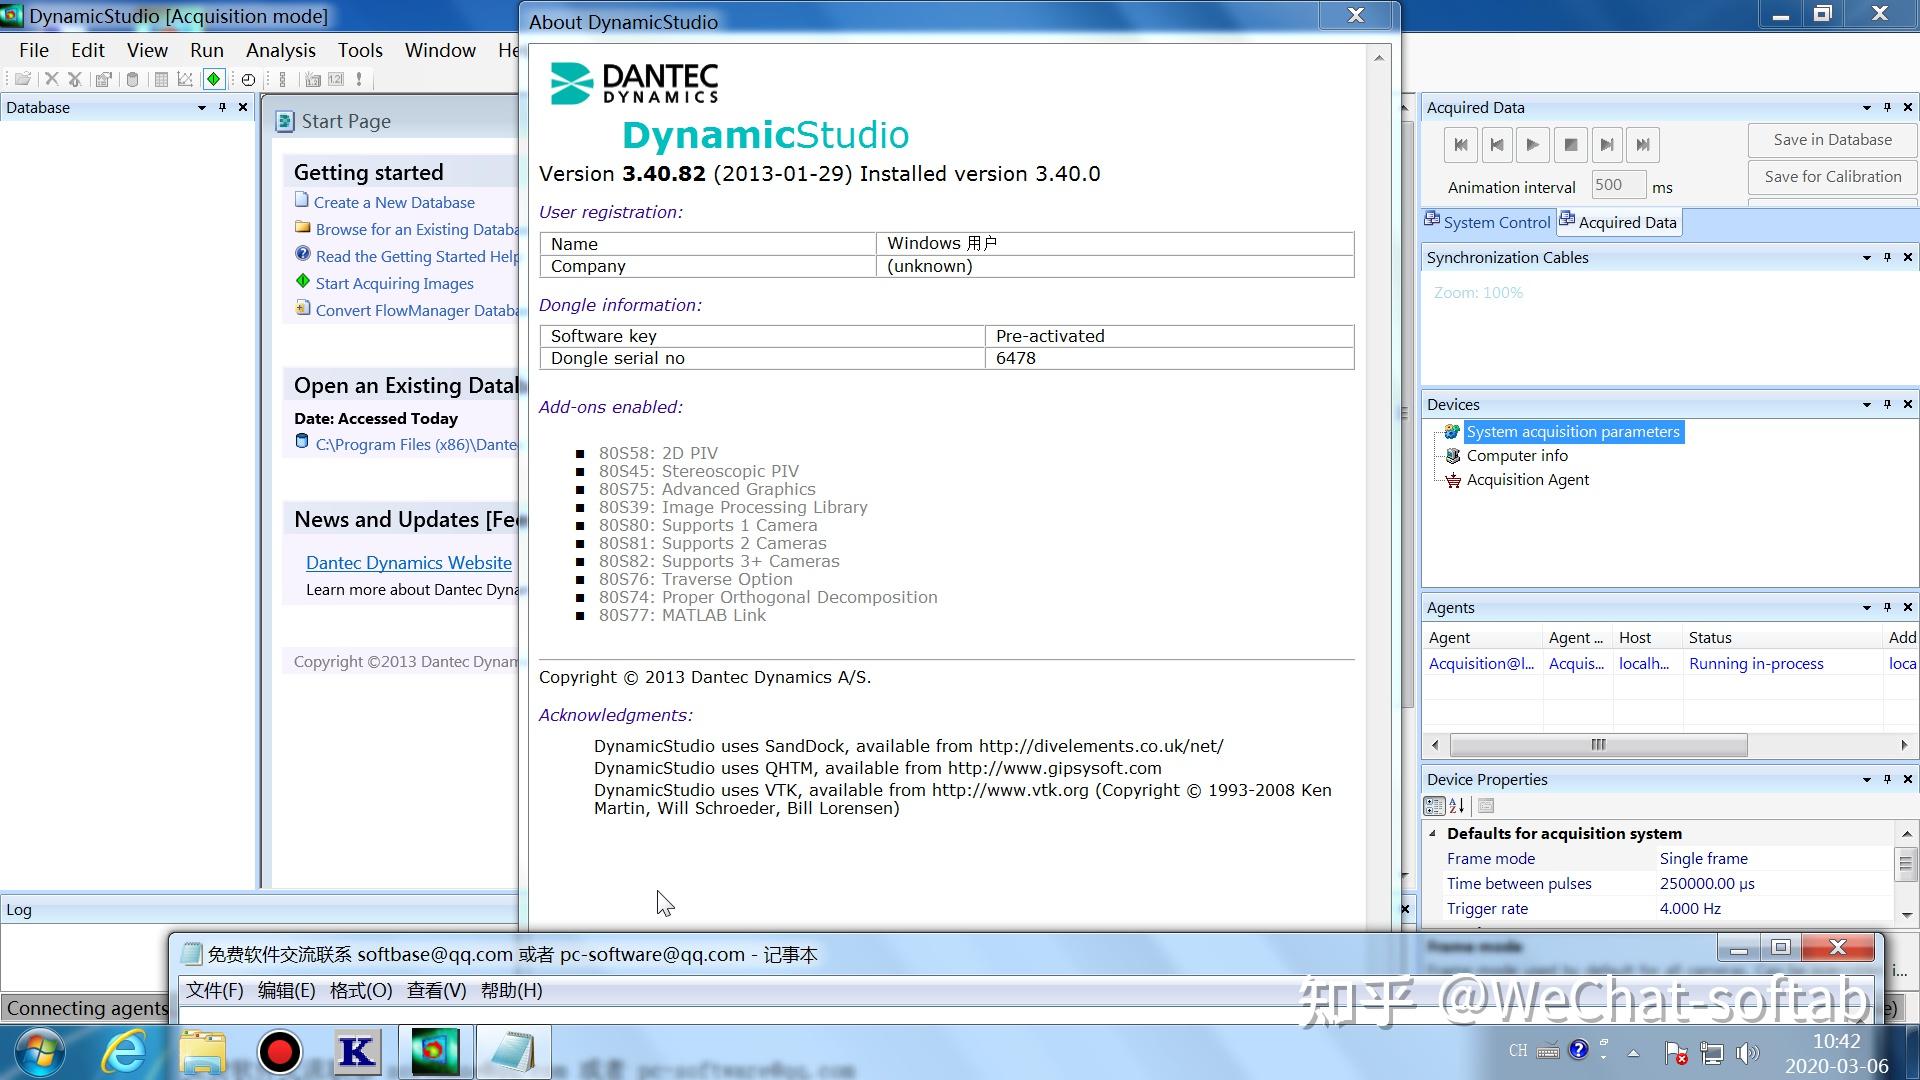This screenshot has height=1080, width=1920.
Task: Click the open database folder toolbar icon
Action: click(x=22, y=79)
